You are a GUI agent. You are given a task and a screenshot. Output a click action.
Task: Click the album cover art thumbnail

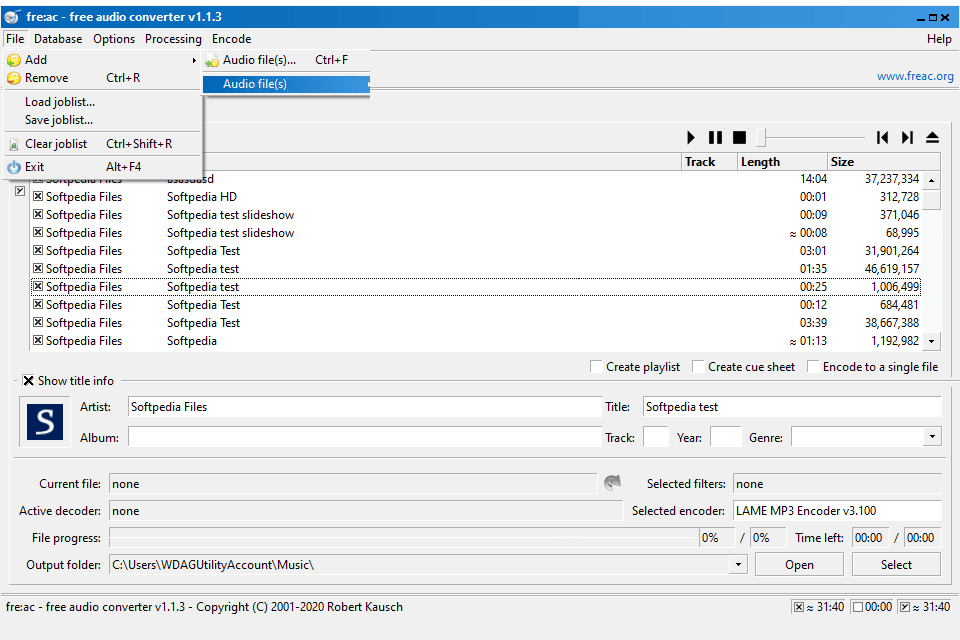click(x=44, y=422)
